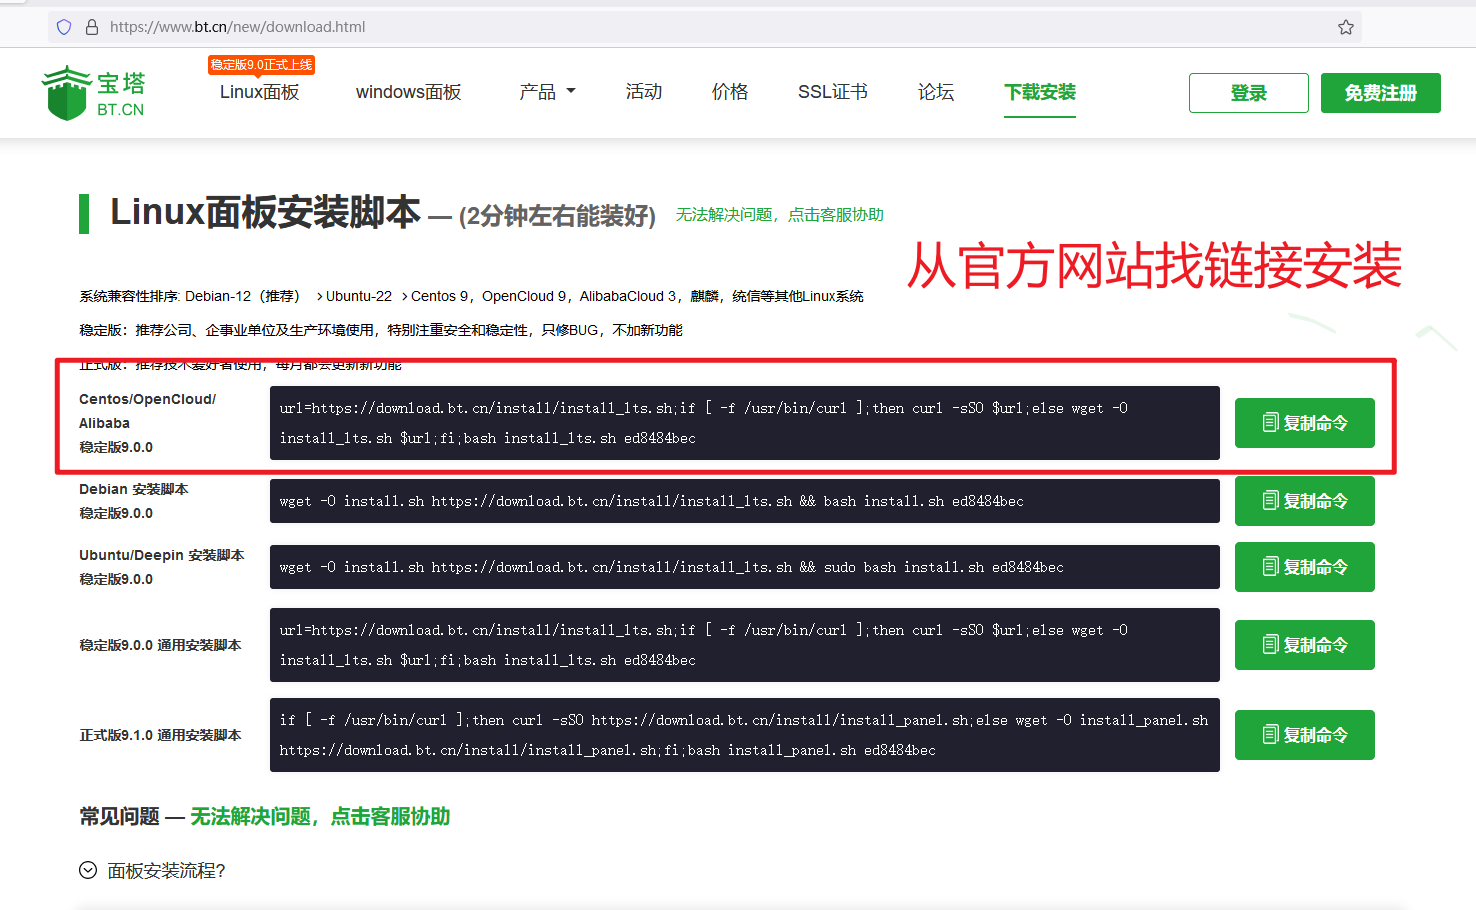Click the Debian 安装脚本 label
Image resolution: width=1476 pixels, height=910 pixels.
[x=134, y=489]
